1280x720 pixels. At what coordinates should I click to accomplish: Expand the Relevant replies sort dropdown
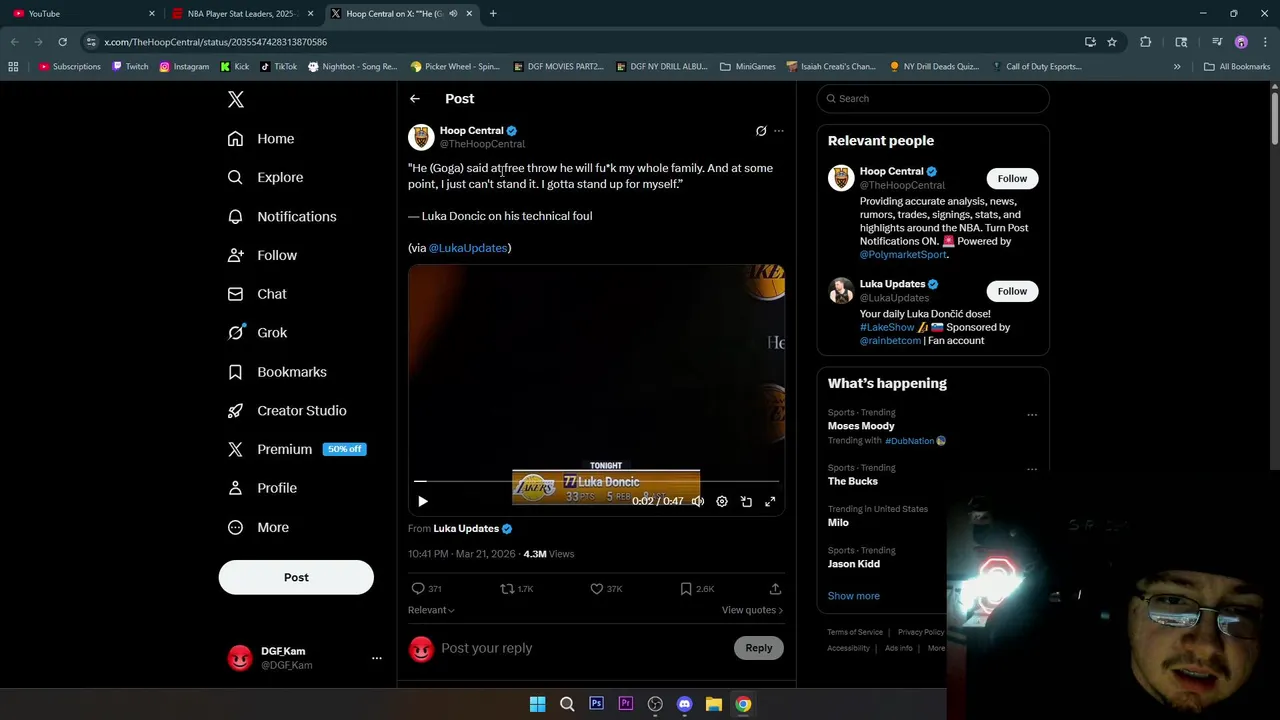pos(431,610)
